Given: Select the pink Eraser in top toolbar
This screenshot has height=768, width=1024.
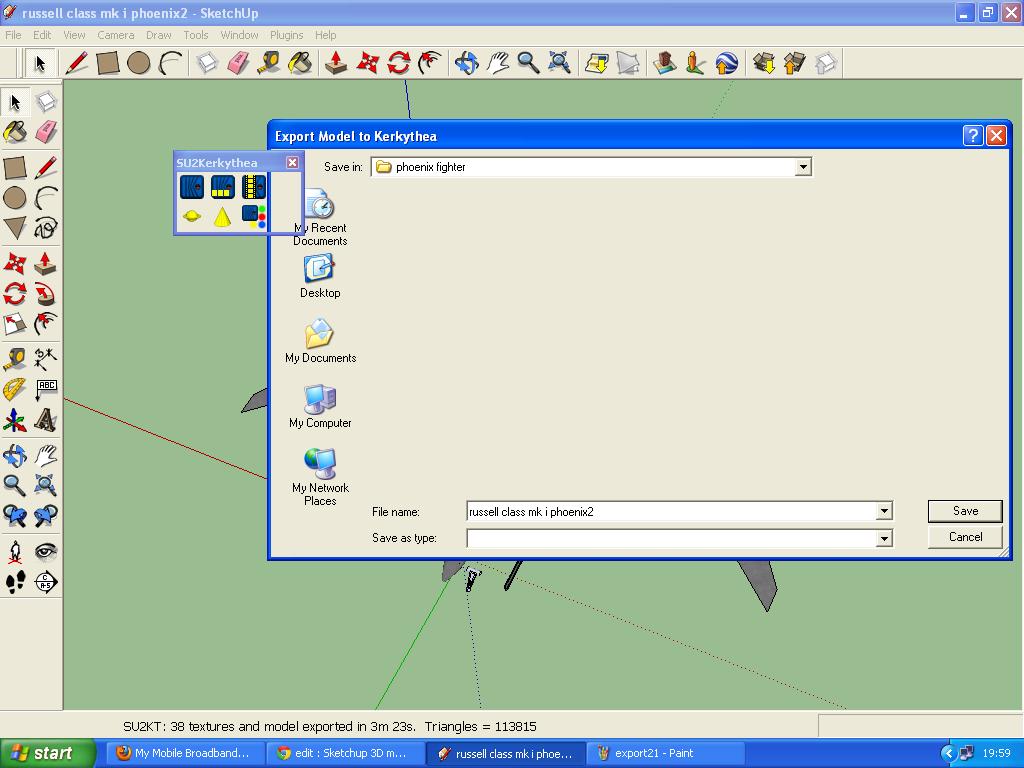Looking at the screenshot, I should pos(238,63).
